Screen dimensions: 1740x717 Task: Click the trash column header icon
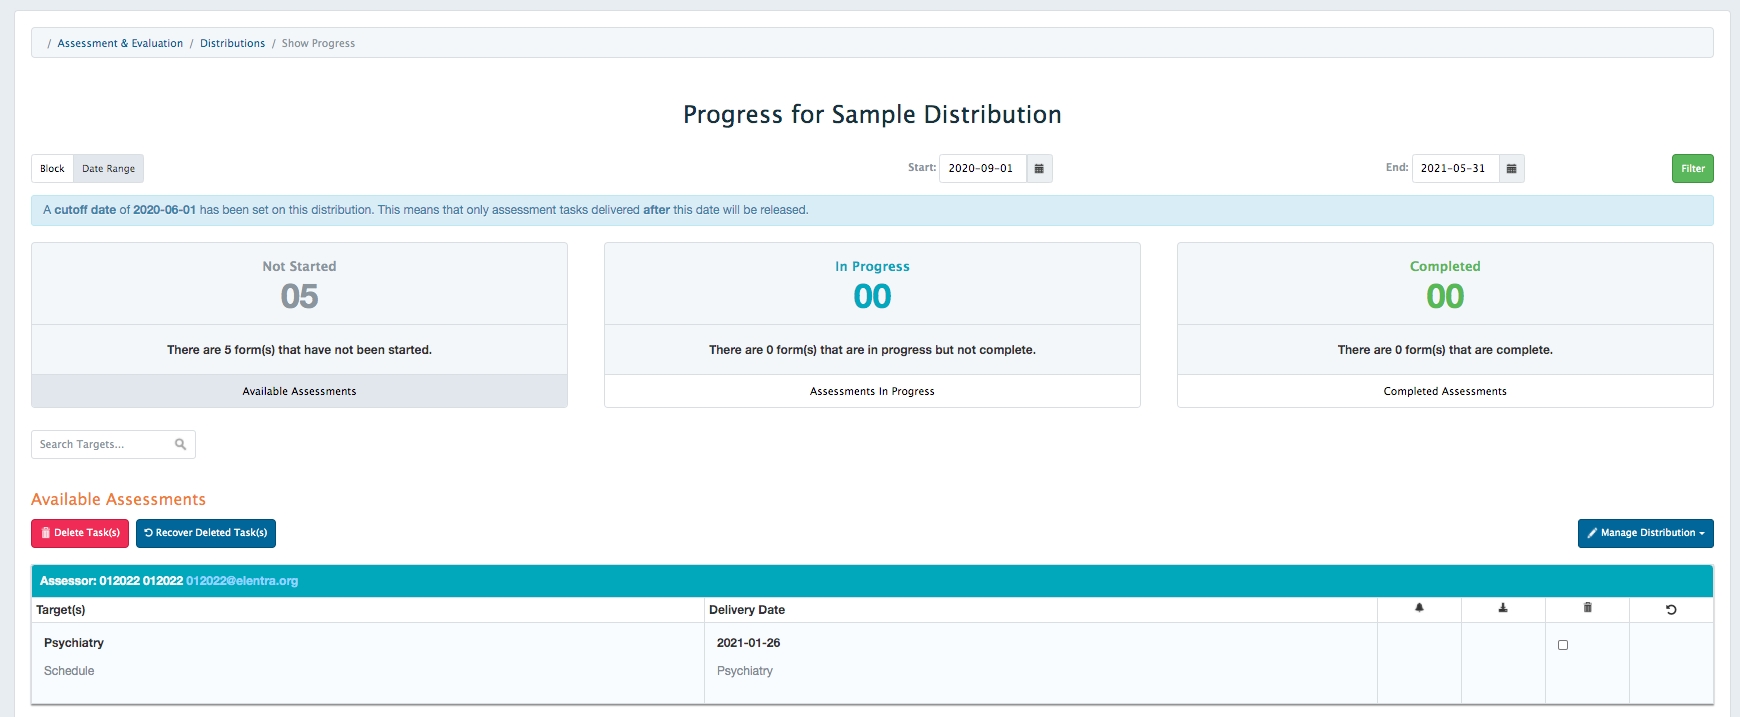click(x=1587, y=608)
